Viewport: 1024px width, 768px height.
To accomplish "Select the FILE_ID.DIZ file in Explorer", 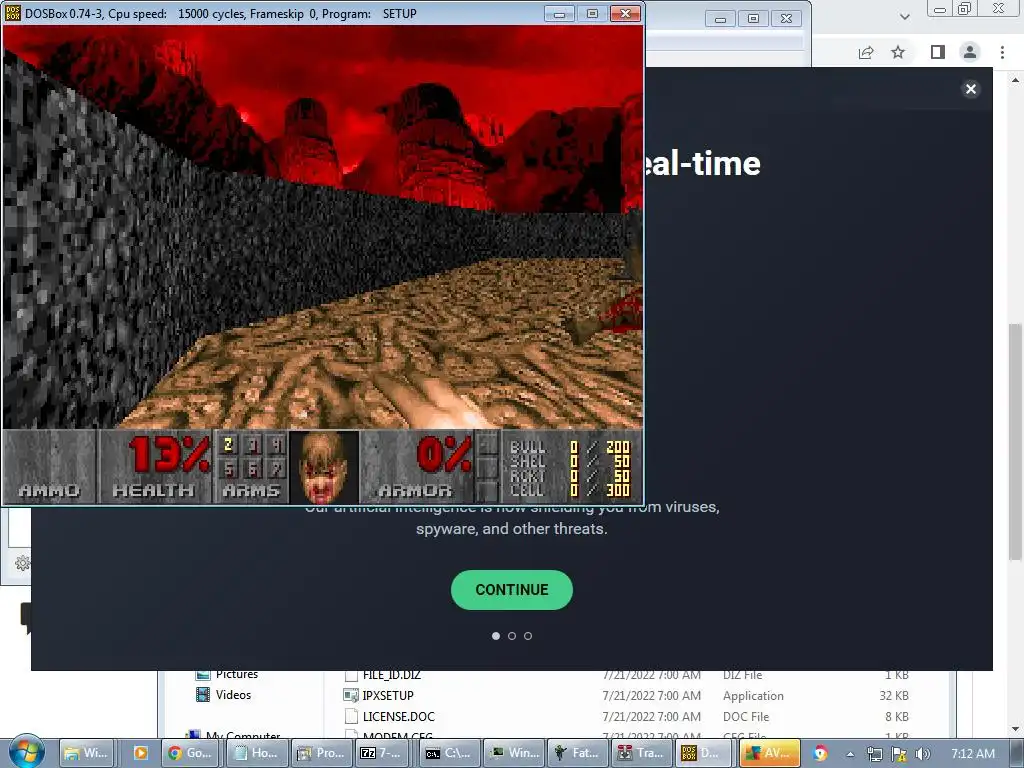I will [x=391, y=675].
